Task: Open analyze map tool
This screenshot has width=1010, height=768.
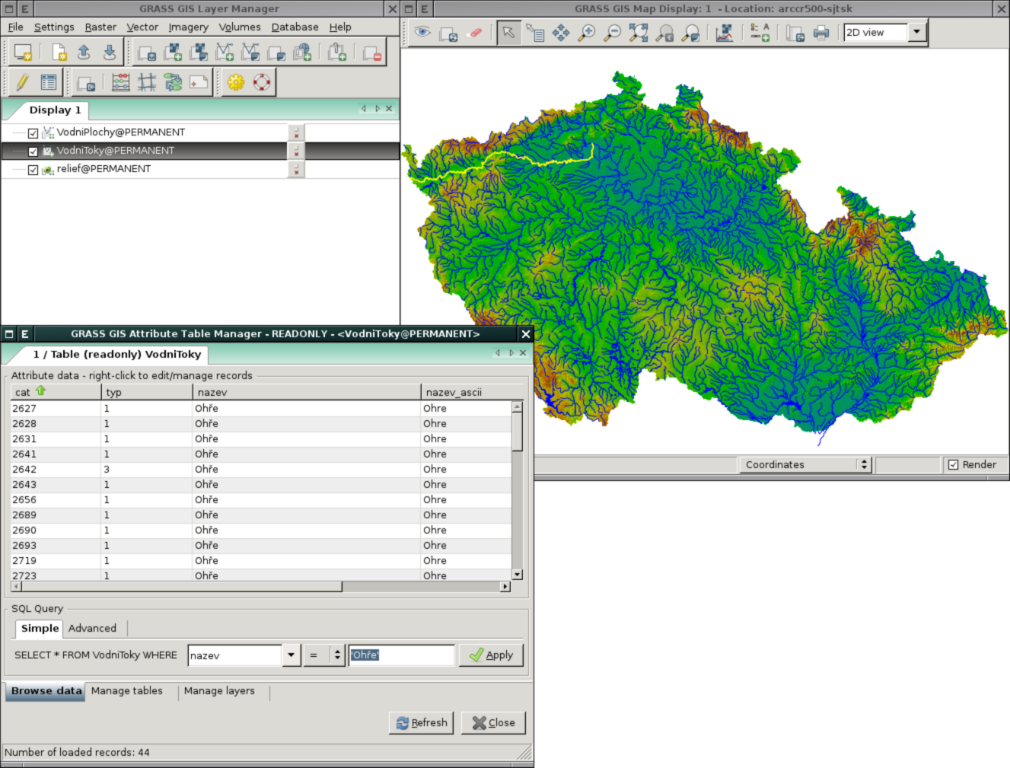Action: [x=725, y=32]
